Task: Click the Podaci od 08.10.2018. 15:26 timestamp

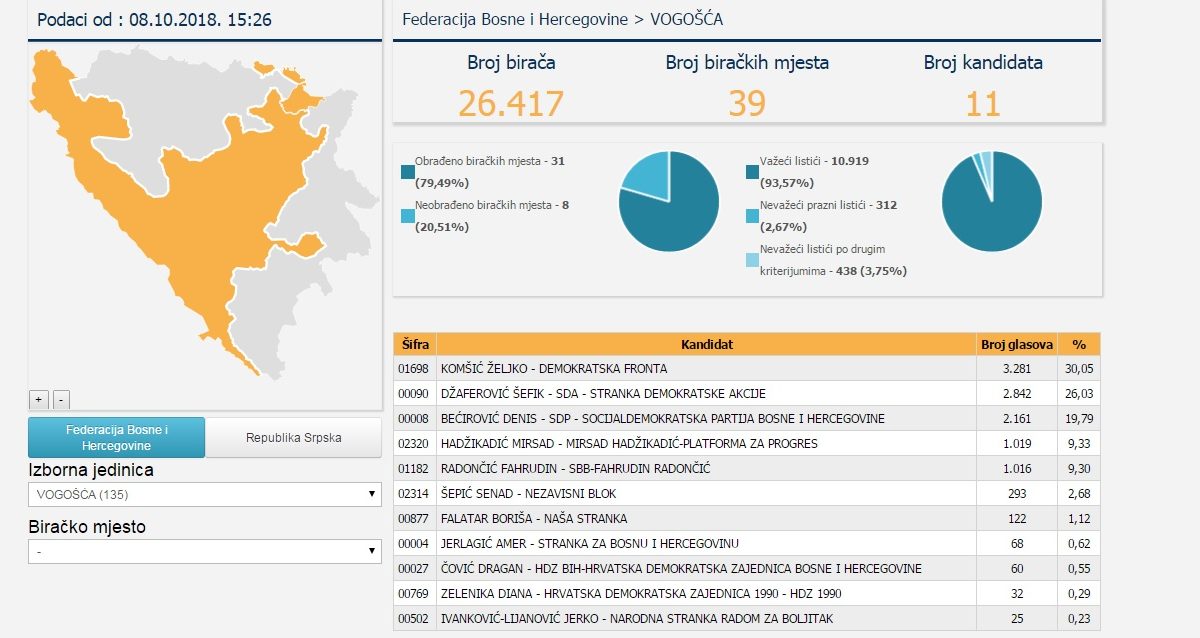Action: [x=154, y=19]
